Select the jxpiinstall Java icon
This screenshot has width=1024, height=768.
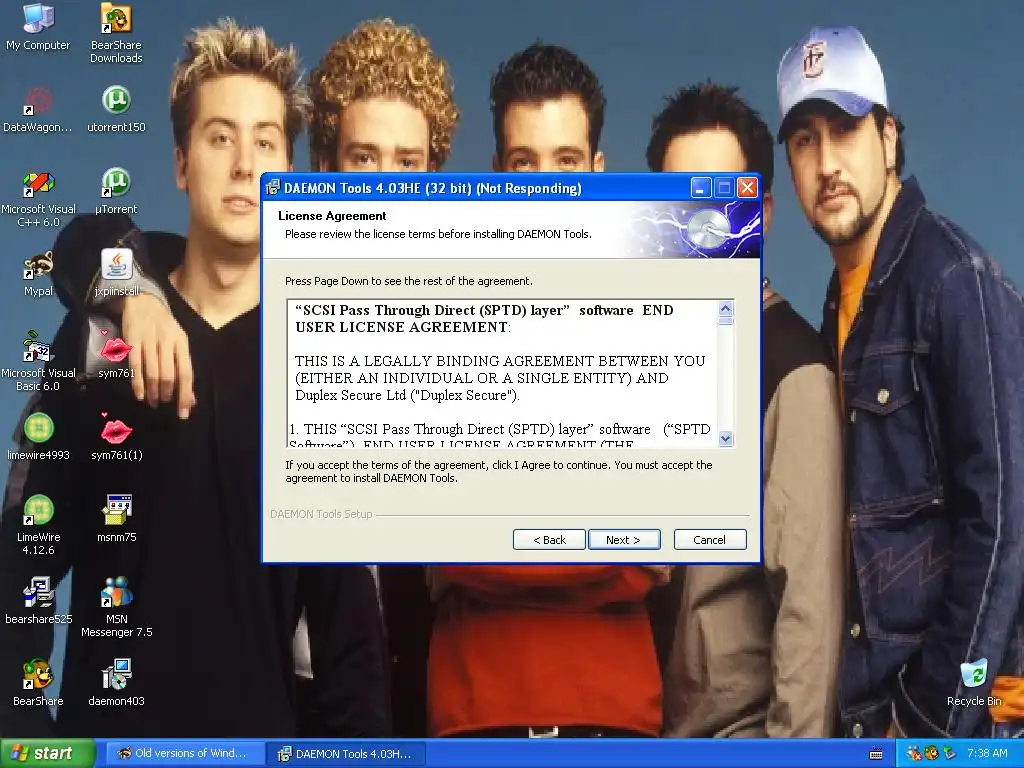(x=116, y=273)
